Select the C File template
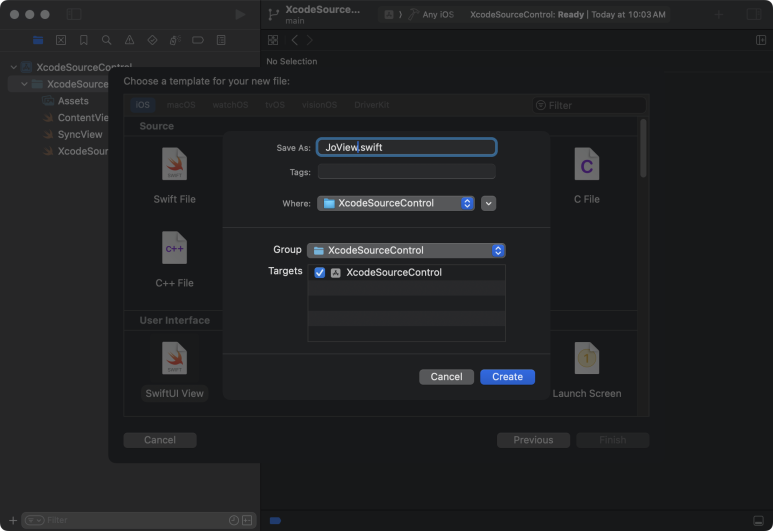This screenshot has width=773, height=531. click(x=587, y=176)
